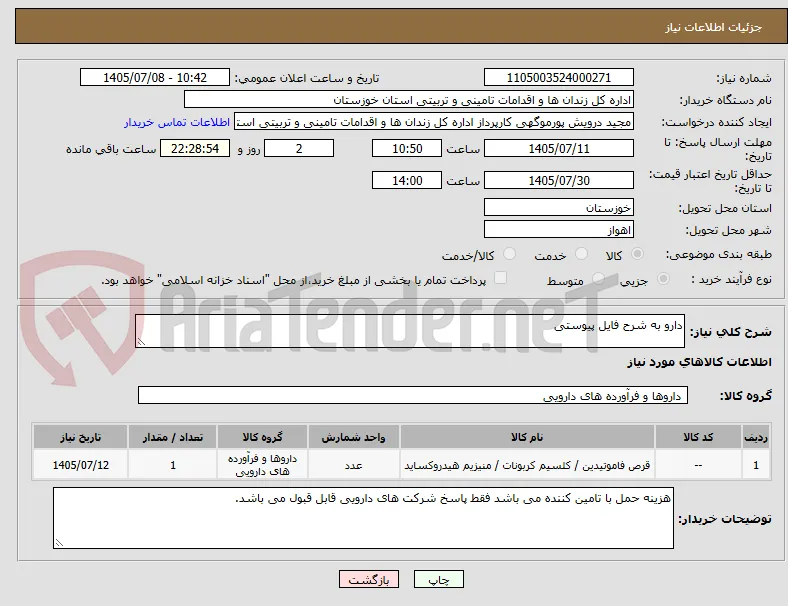Select the کالا/خدمت radio button

[x=510, y=254]
